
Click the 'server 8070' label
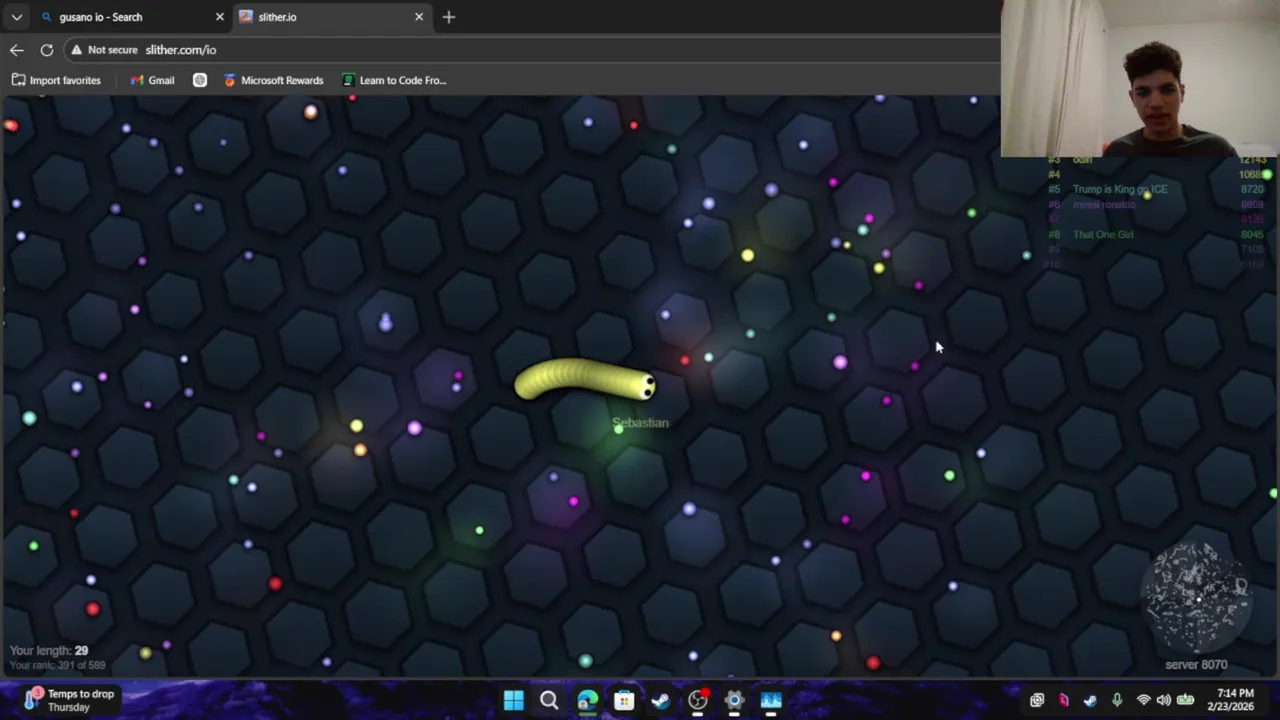pyautogui.click(x=1196, y=665)
